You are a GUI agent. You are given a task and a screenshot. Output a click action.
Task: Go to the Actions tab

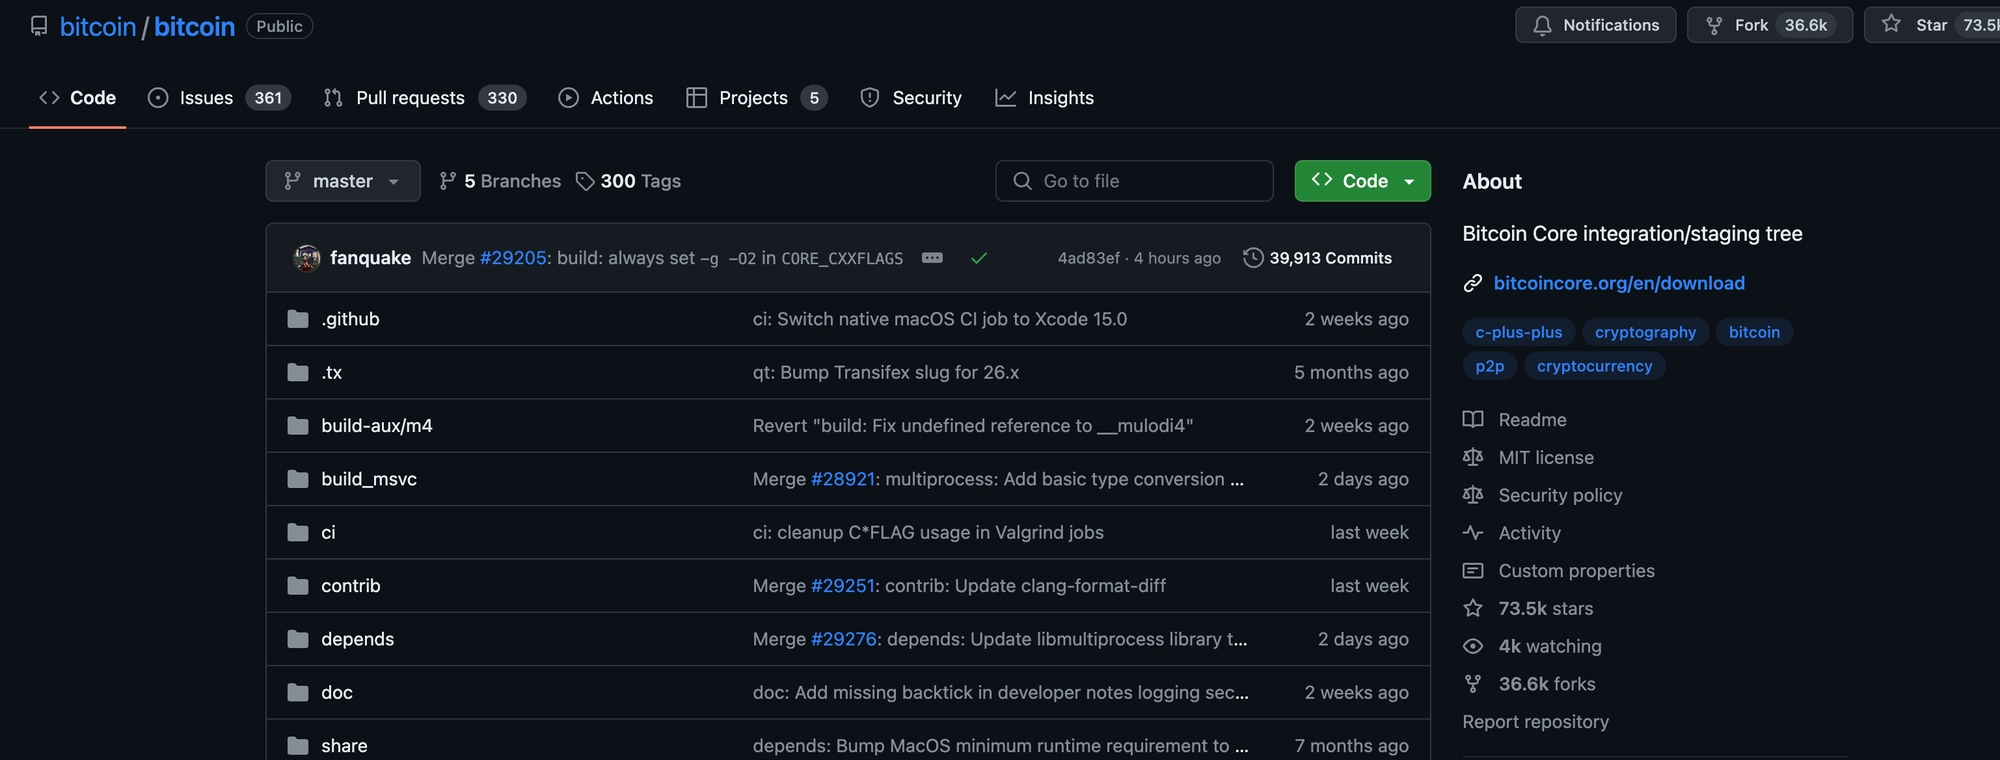pos(606,98)
